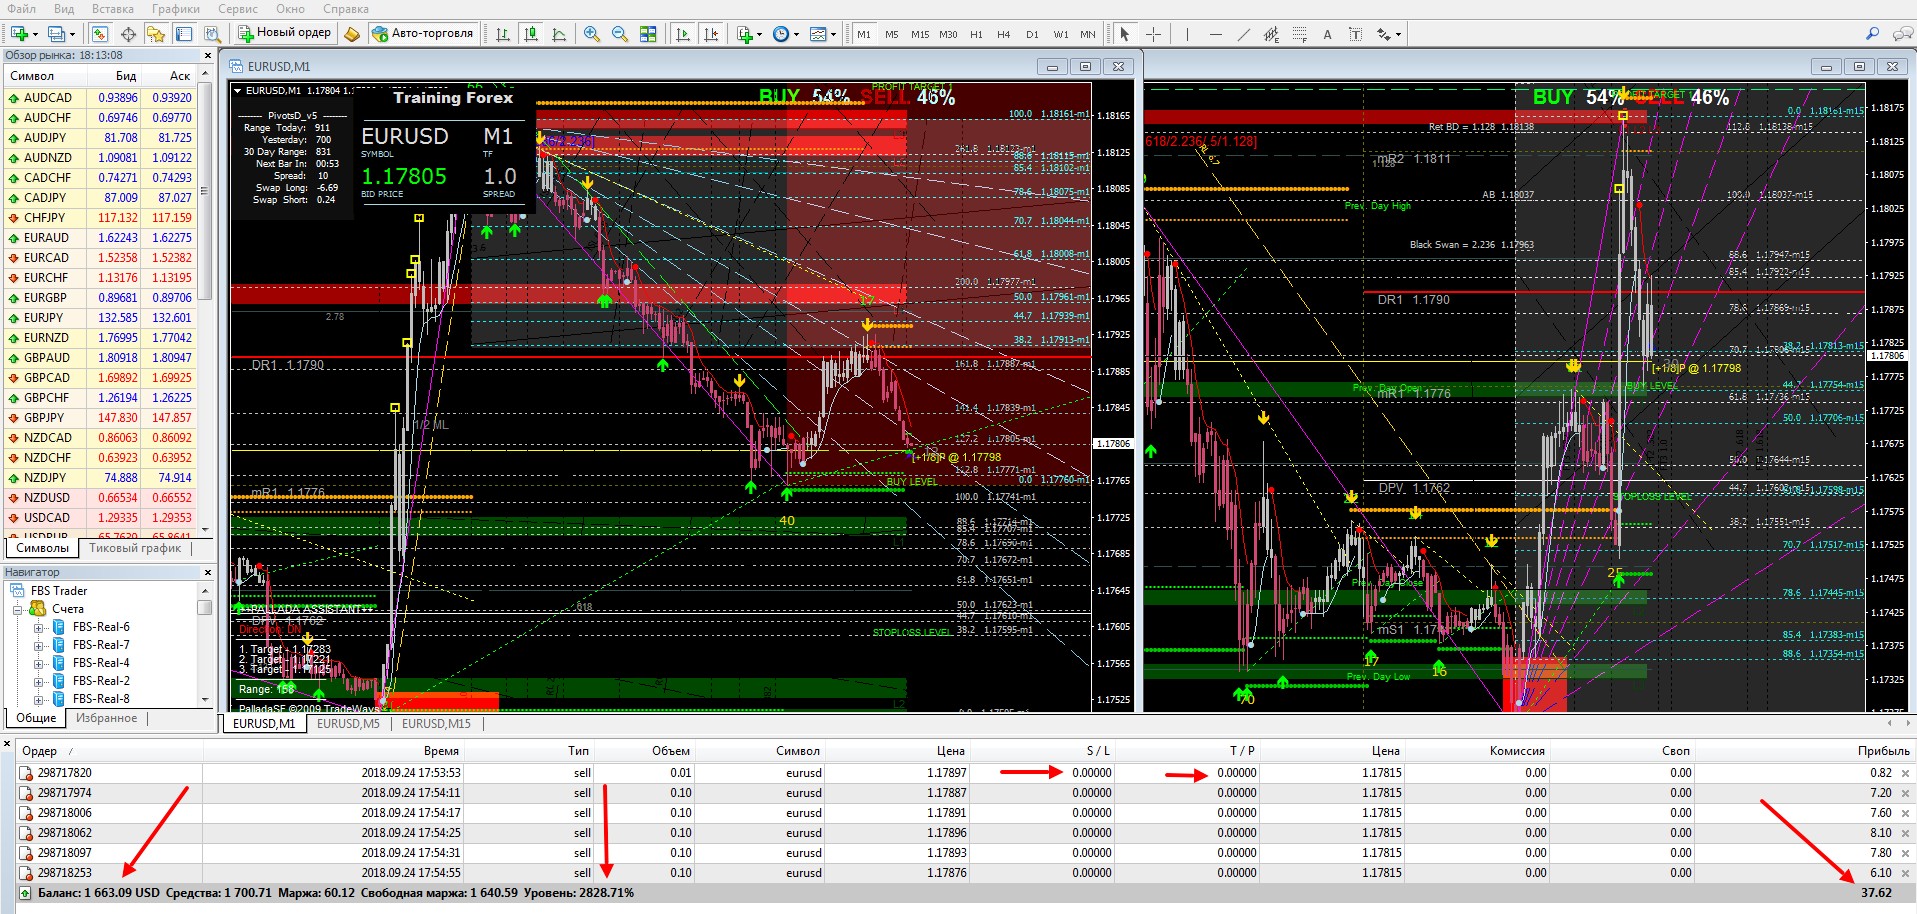
Task: Open the Файл menu
Action: click(x=21, y=9)
